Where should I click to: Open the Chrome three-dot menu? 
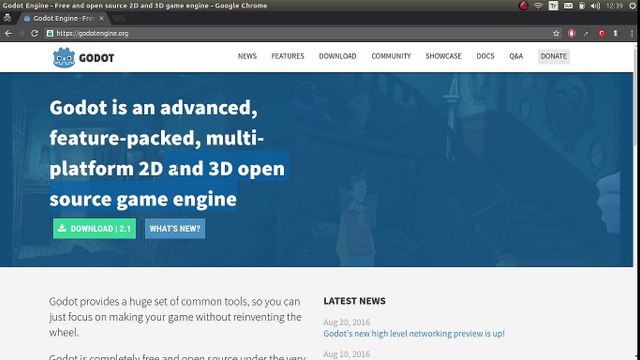pos(631,33)
